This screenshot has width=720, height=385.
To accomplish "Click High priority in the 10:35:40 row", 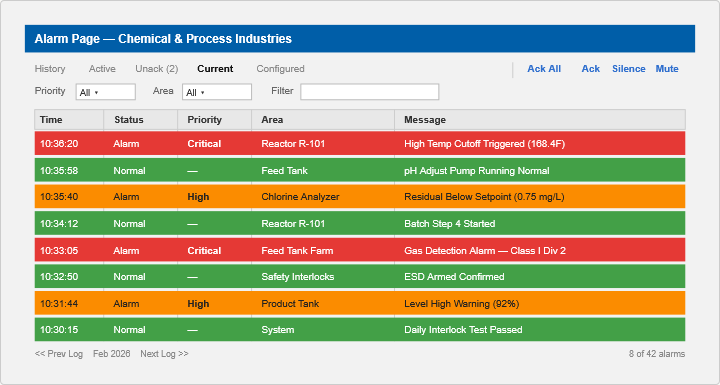I will [198, 197].
